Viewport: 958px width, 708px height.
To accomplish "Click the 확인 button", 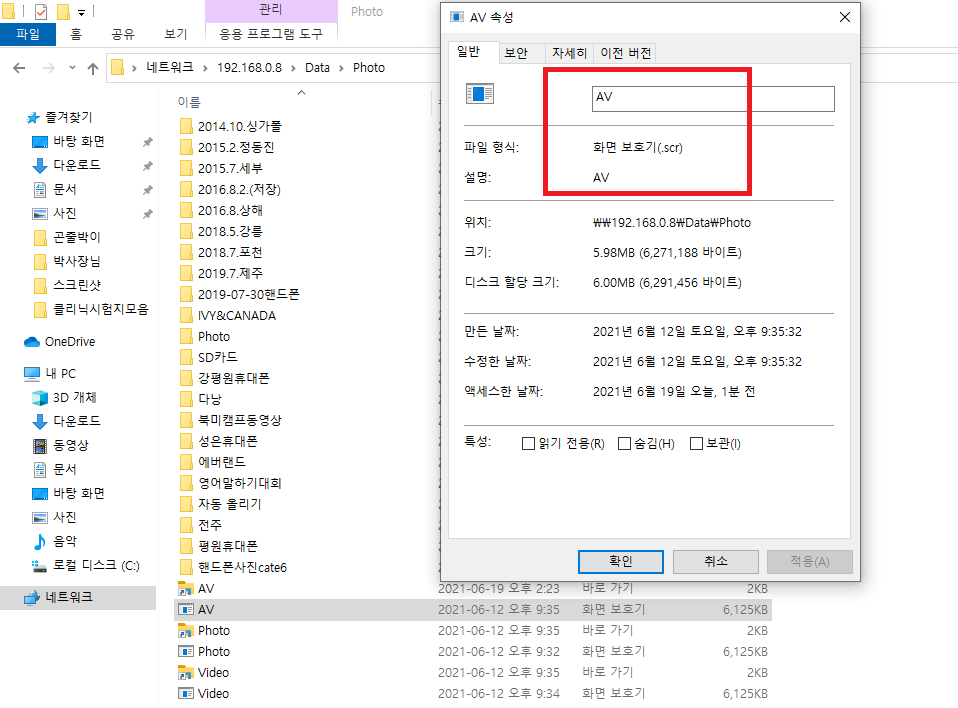I will pyautogui.click(x=621, y=562).
